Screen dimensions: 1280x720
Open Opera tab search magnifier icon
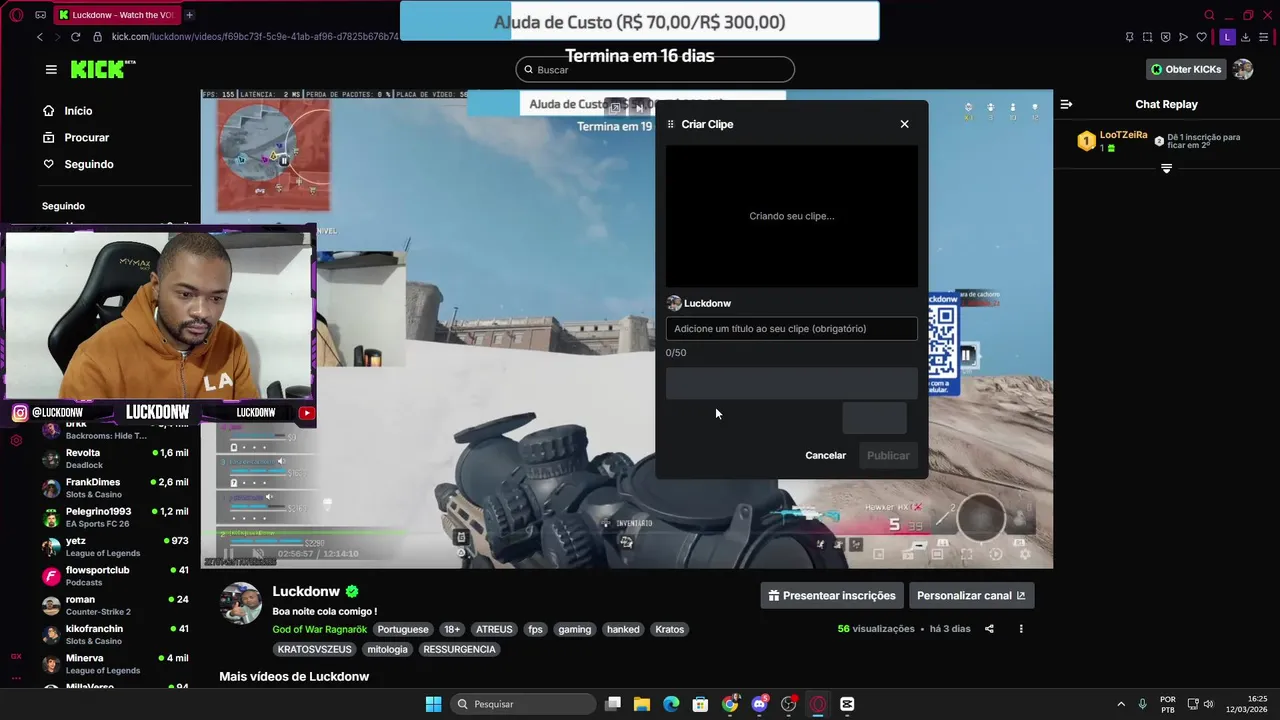(1209, 15)
